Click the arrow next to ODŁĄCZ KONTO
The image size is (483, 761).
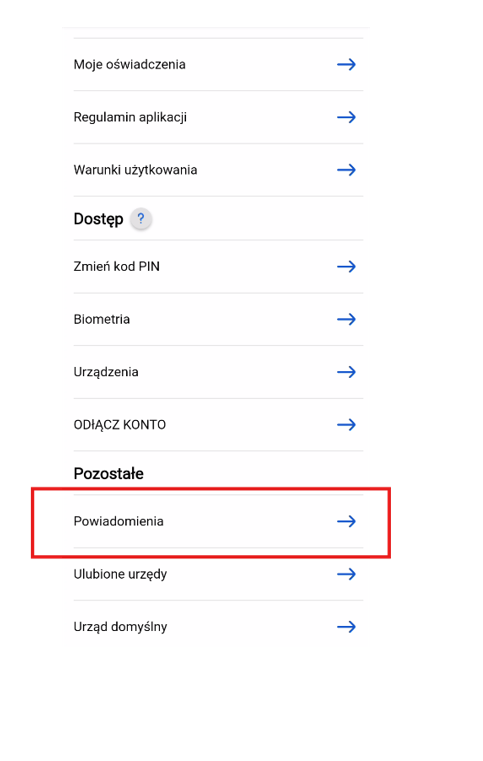pyautogui.click(x=346, y=425)
